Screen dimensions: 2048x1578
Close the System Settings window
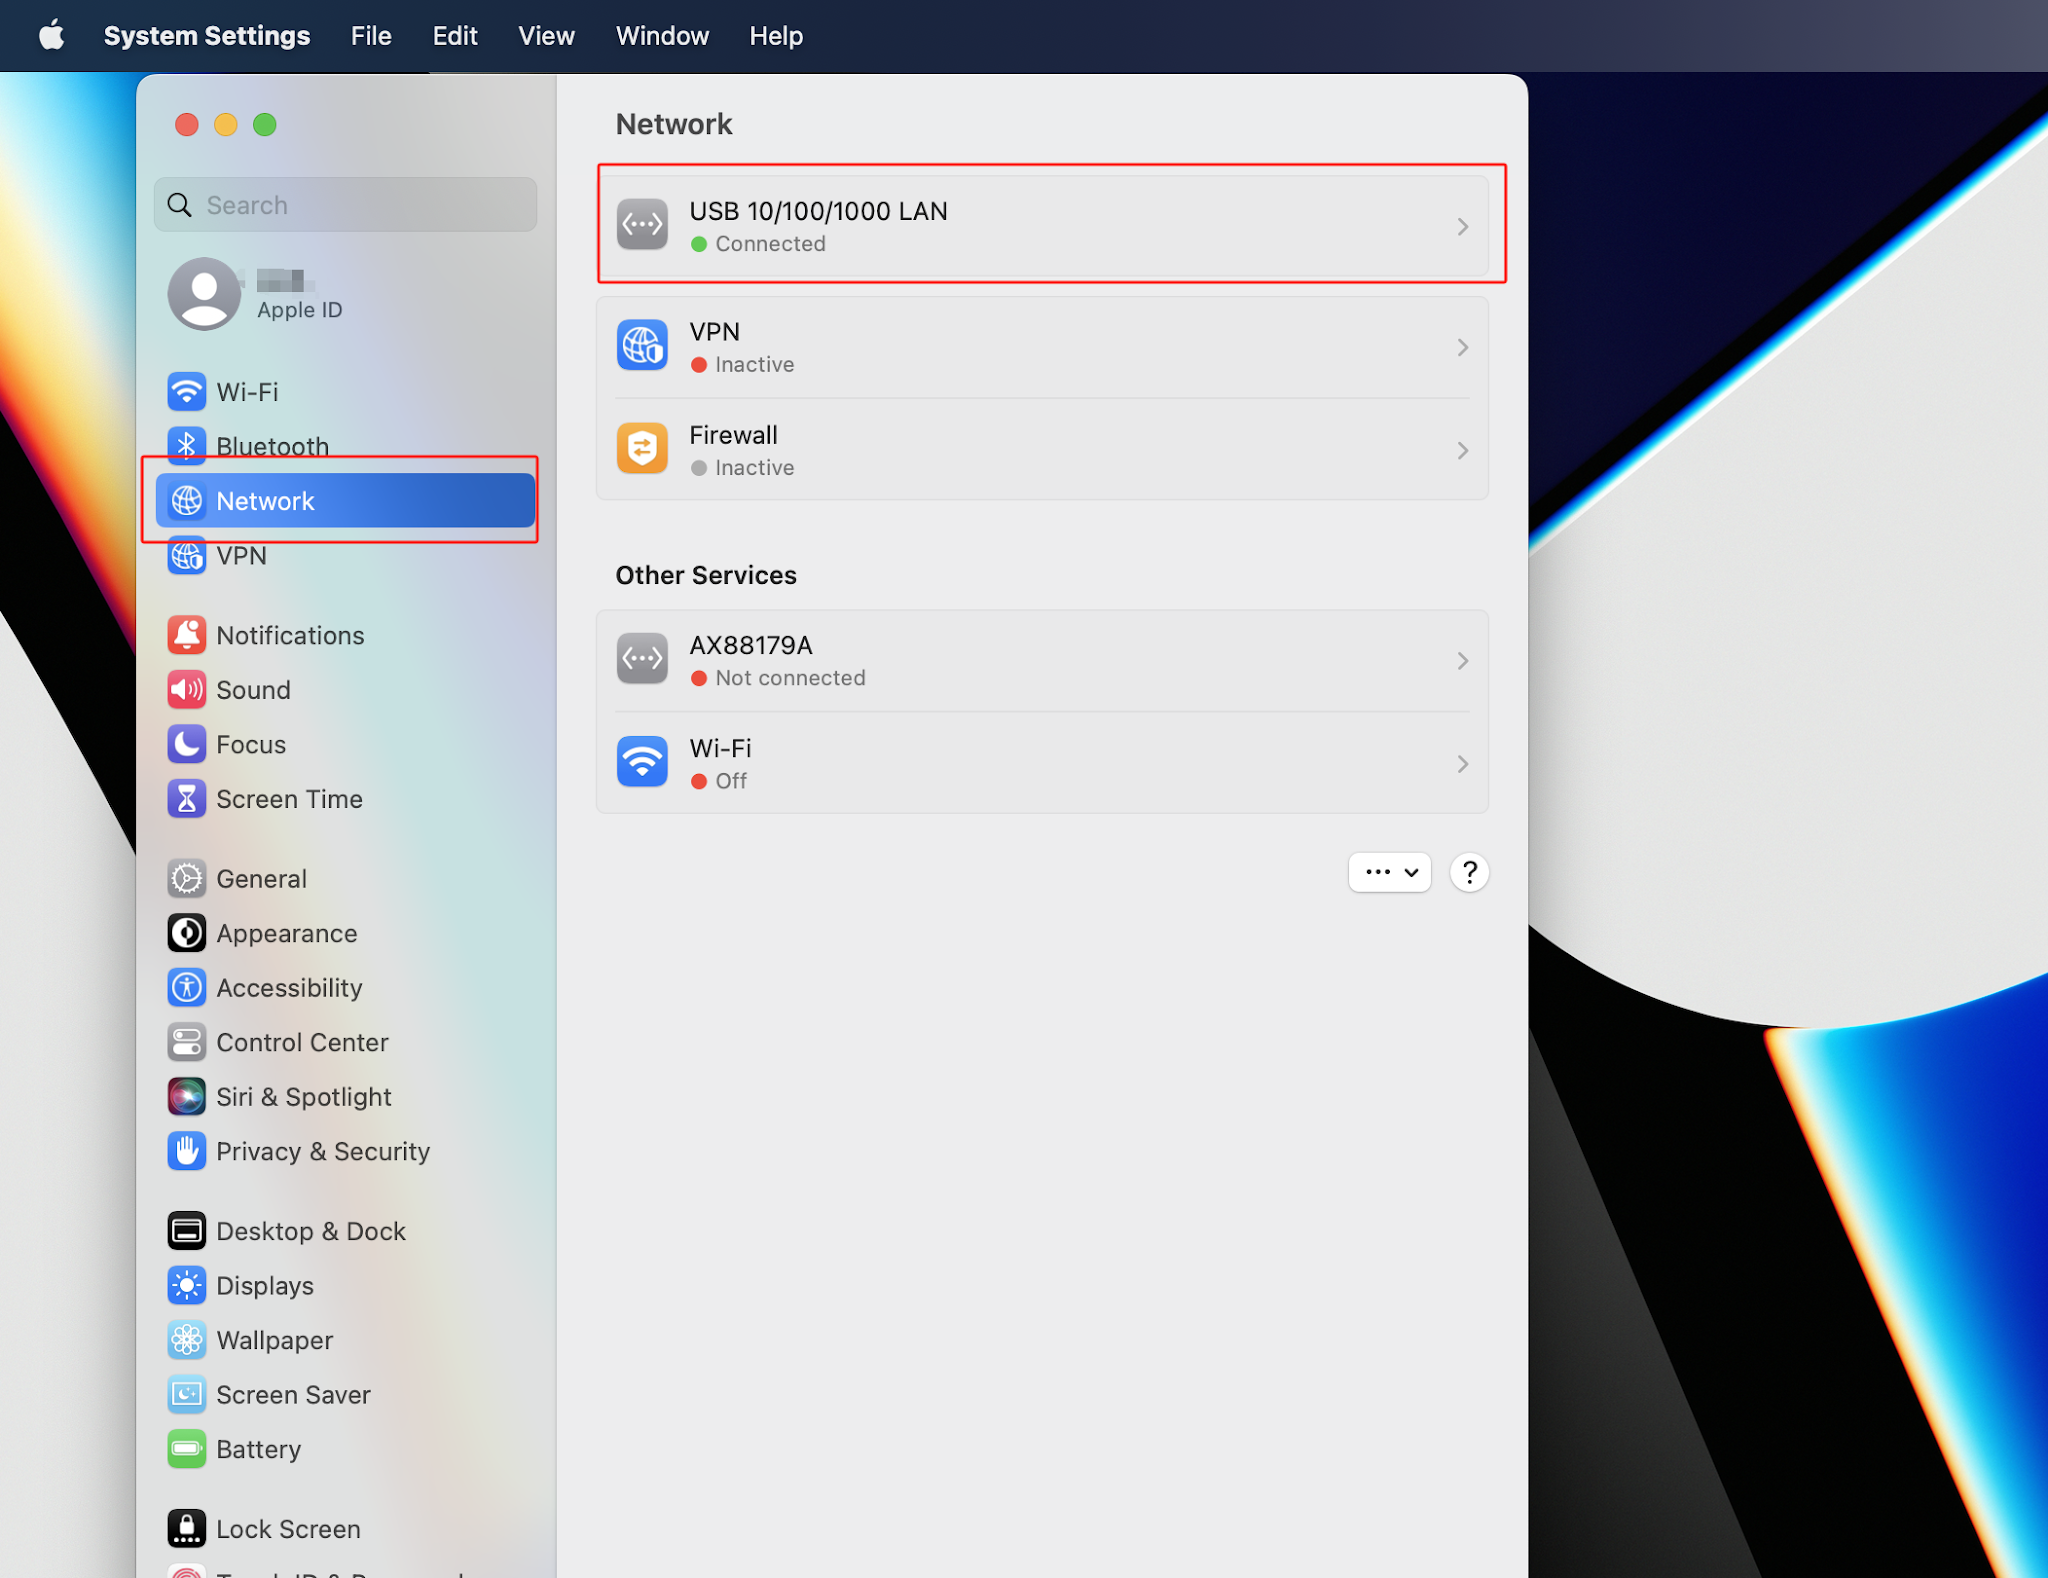click(x=187, y=124)
